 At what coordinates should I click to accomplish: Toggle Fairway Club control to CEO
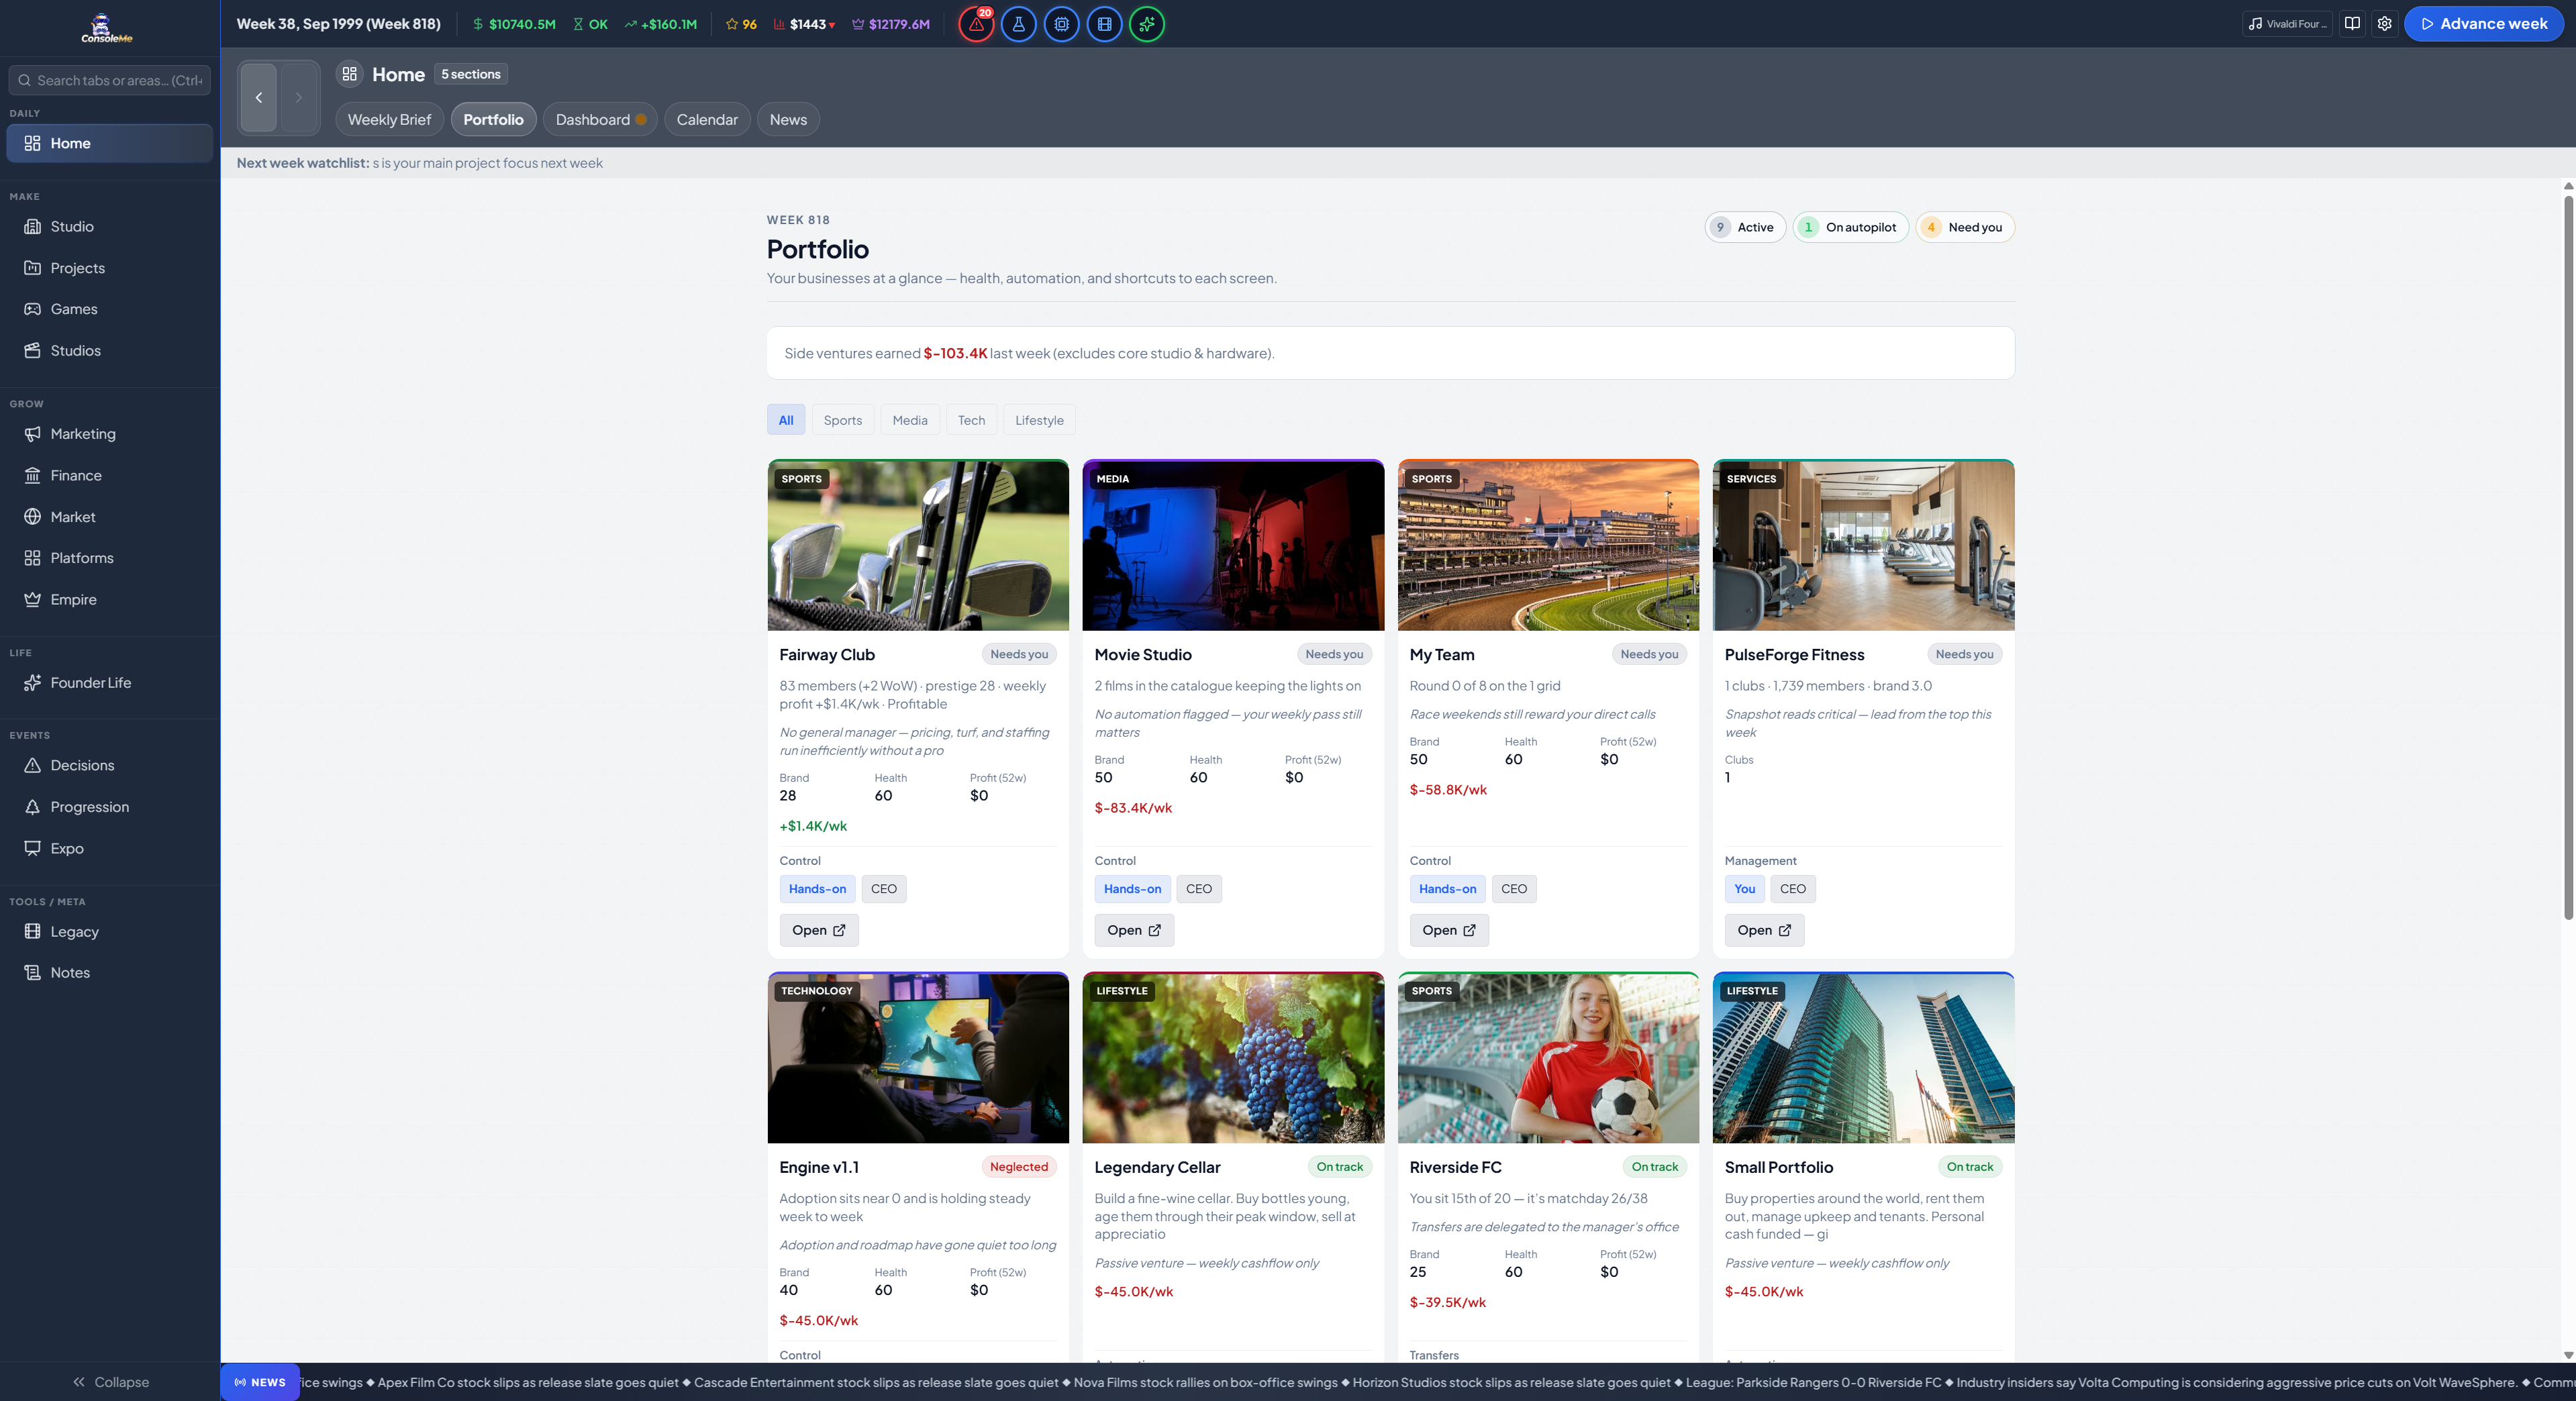click(883, 889)
